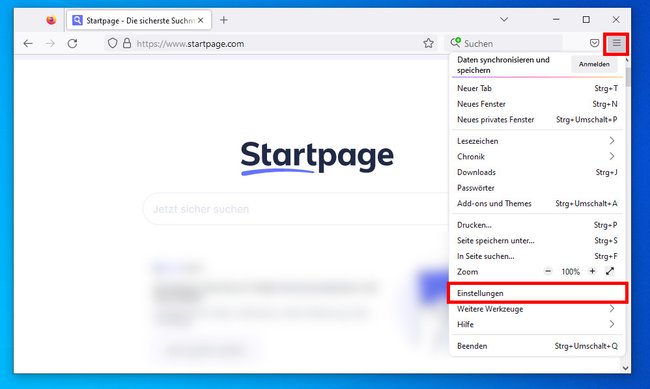Close the Firefox window
The image size is (650, 389).
[616, 19]
